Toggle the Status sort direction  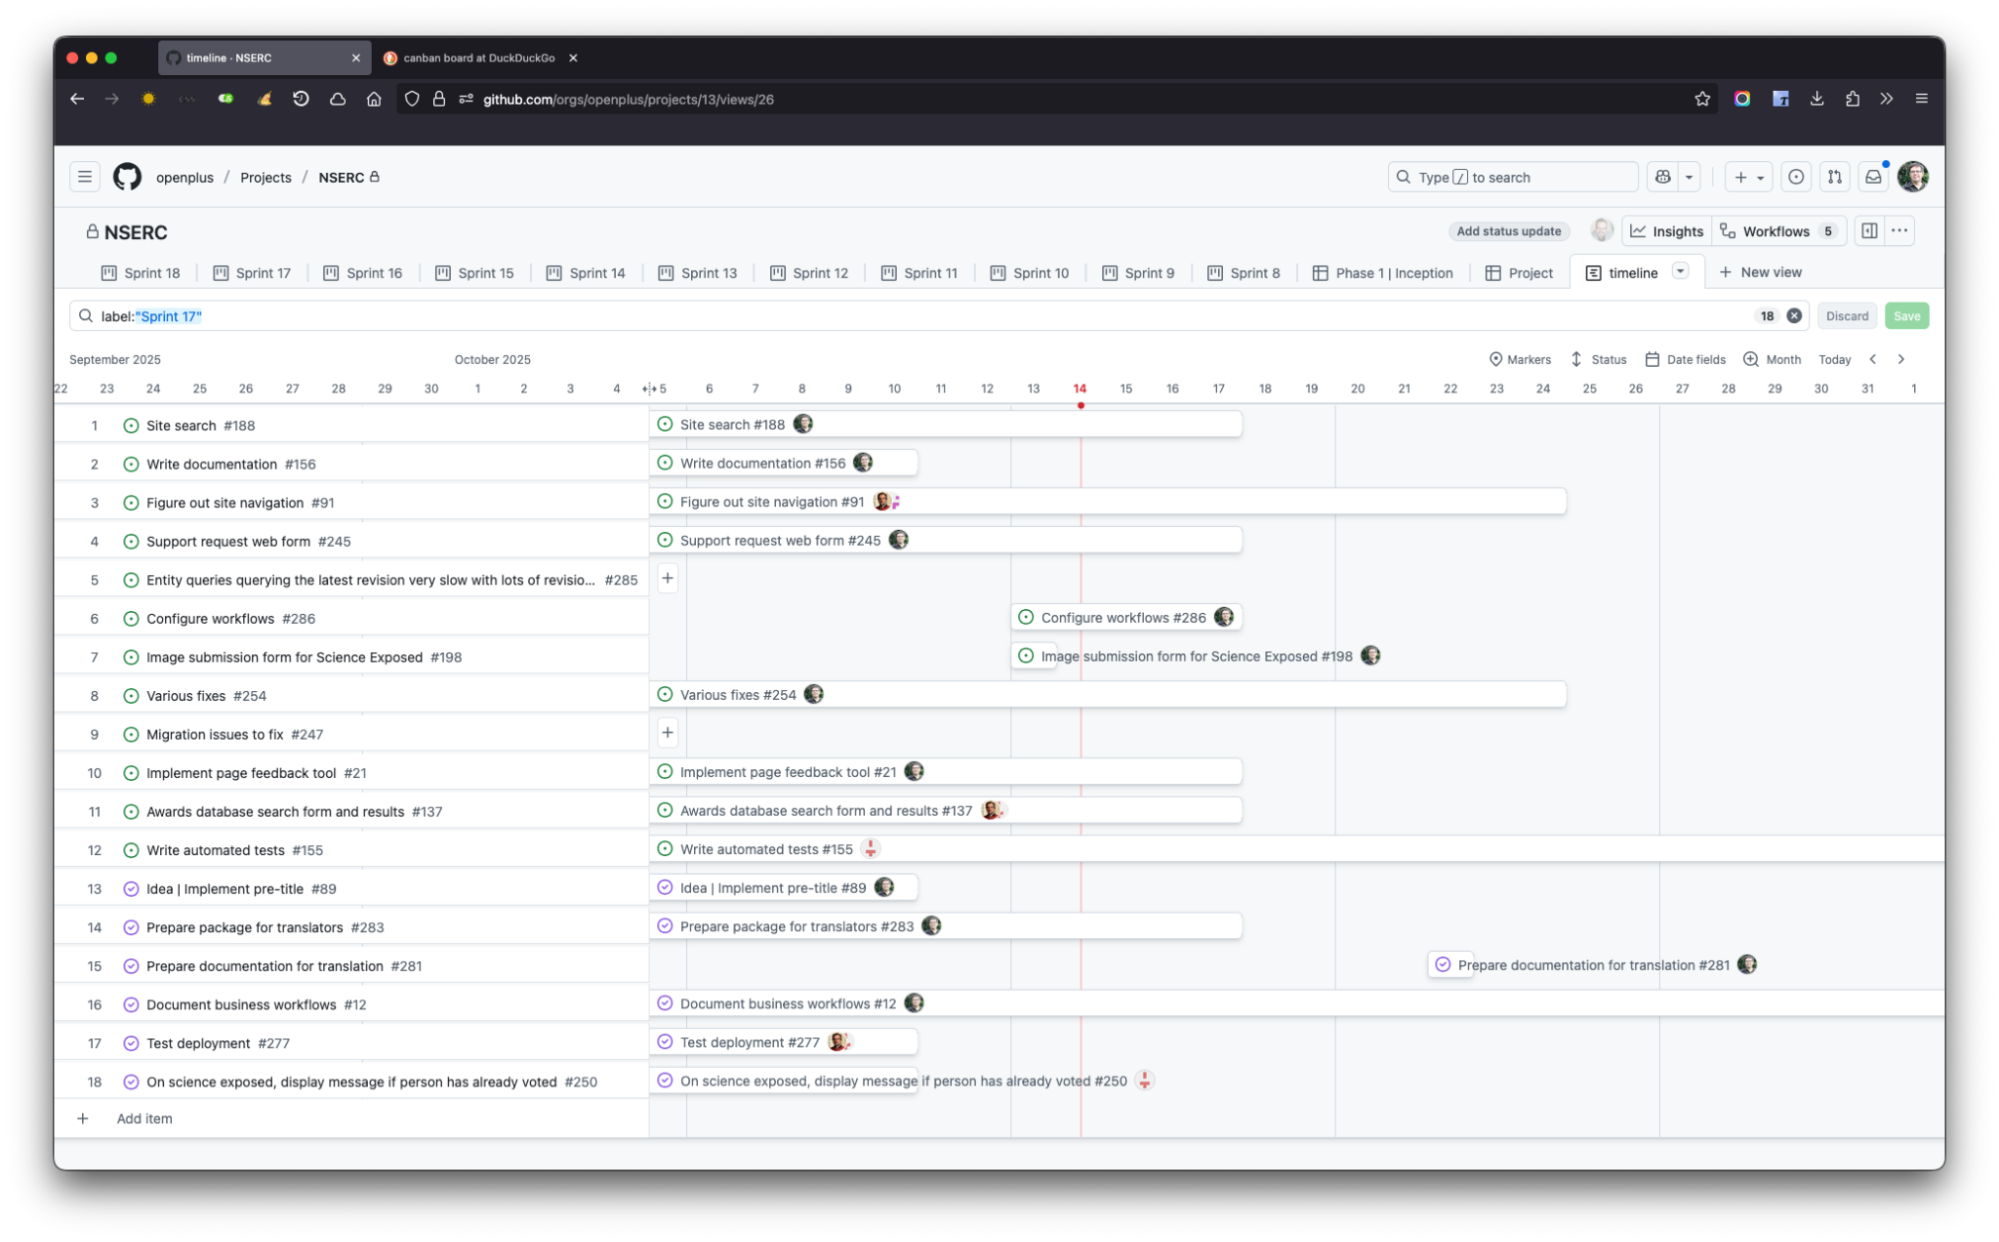(1598, 359)
